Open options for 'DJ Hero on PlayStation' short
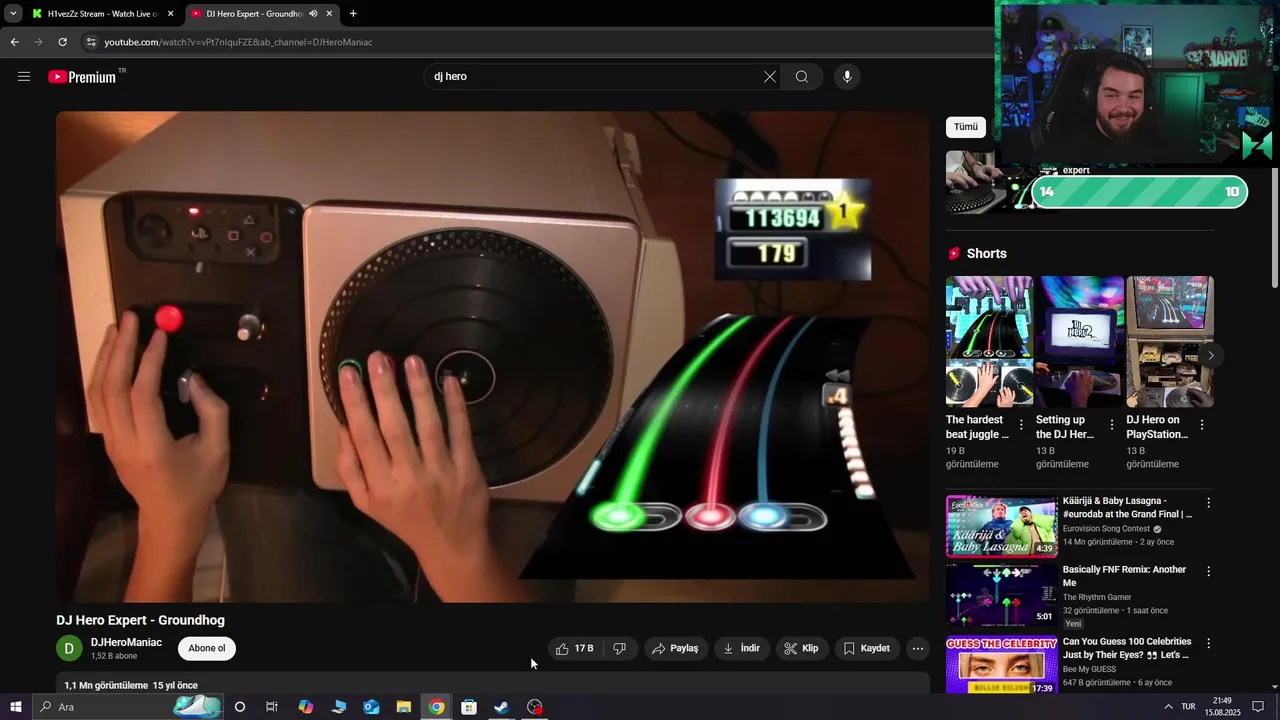The height and width of the screenshot is (720, 1280). tap(1201, 425)
